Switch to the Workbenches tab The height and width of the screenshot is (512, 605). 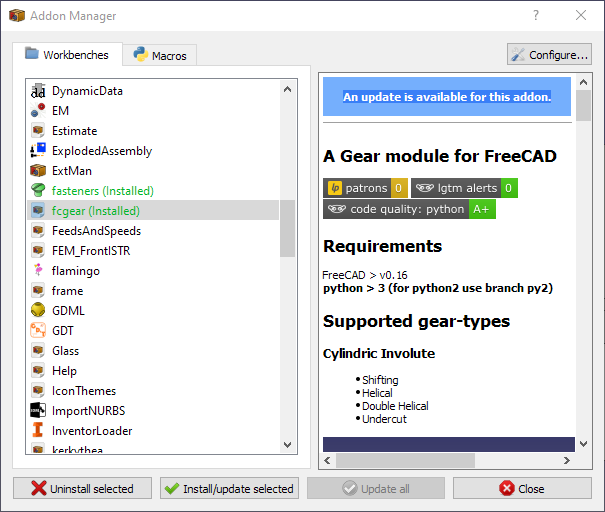point(68,54)
